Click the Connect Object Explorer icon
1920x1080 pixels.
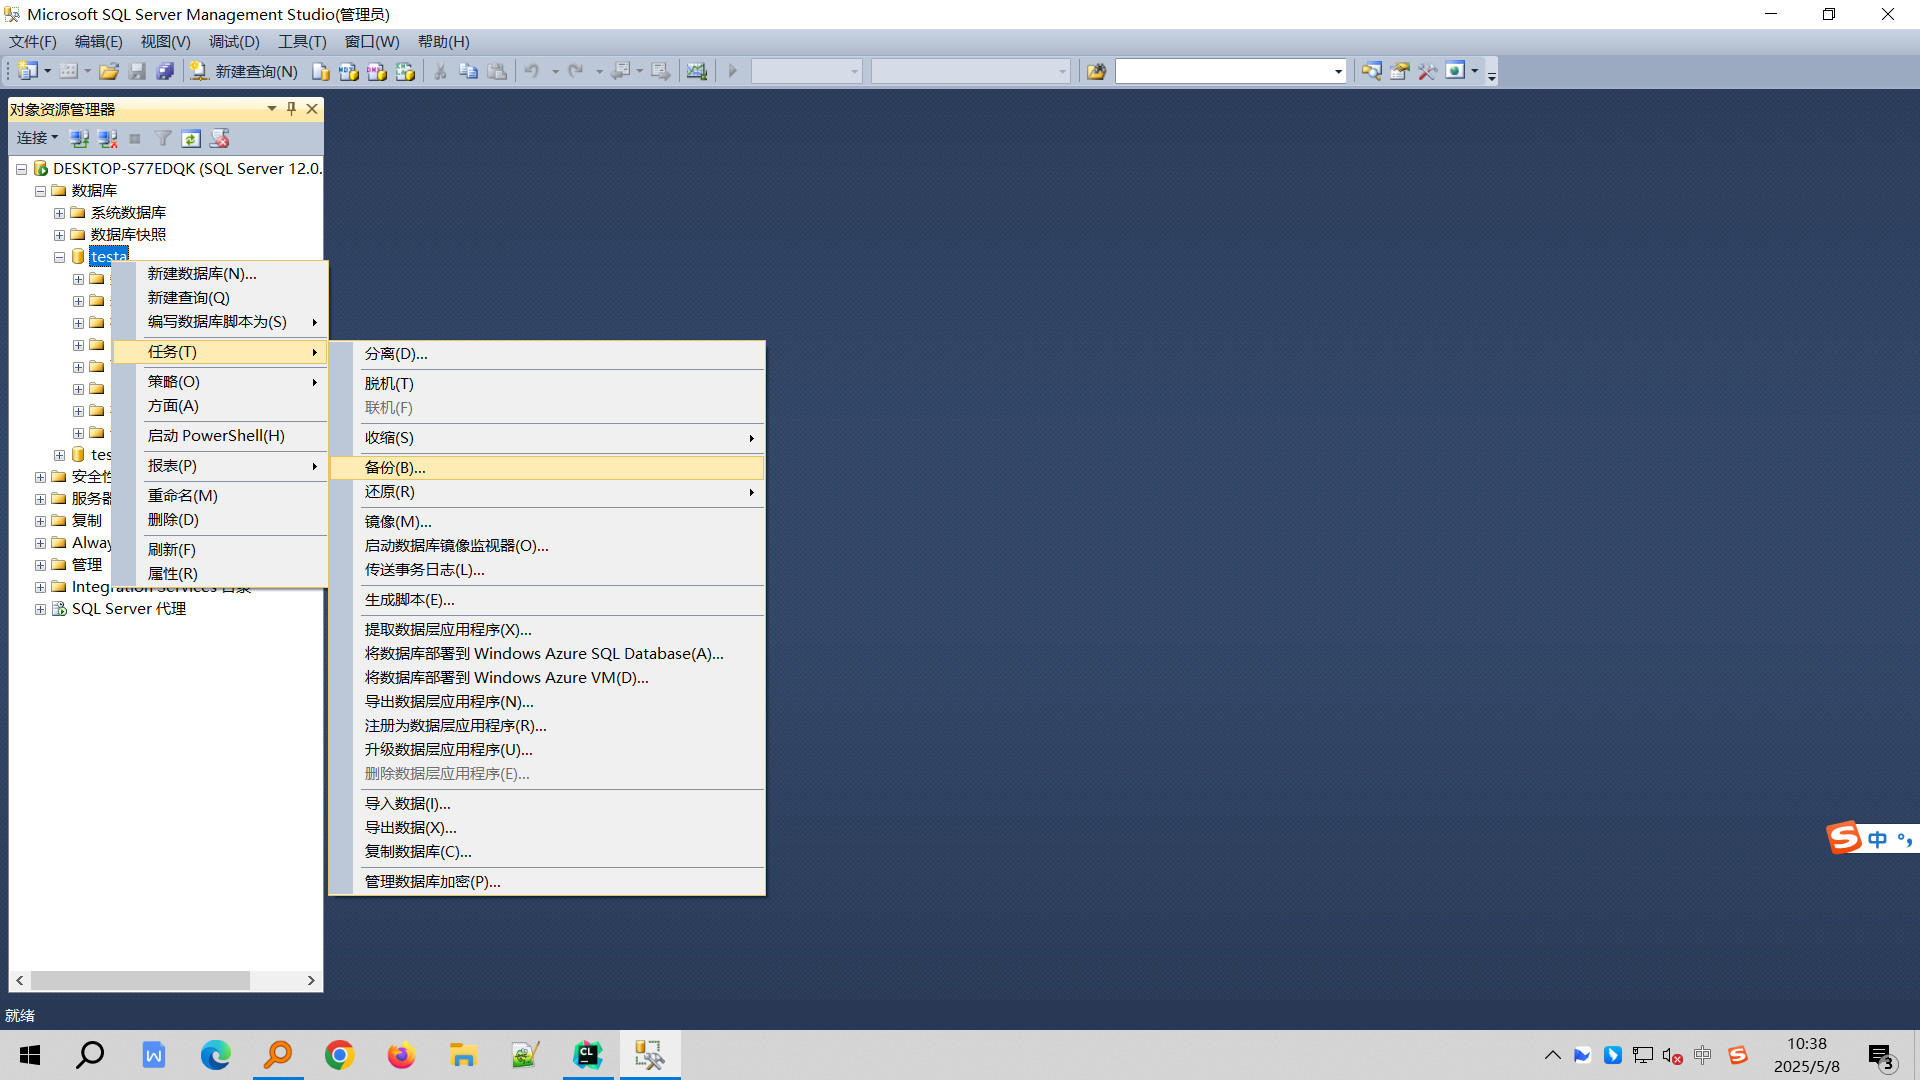coord(79,138)
